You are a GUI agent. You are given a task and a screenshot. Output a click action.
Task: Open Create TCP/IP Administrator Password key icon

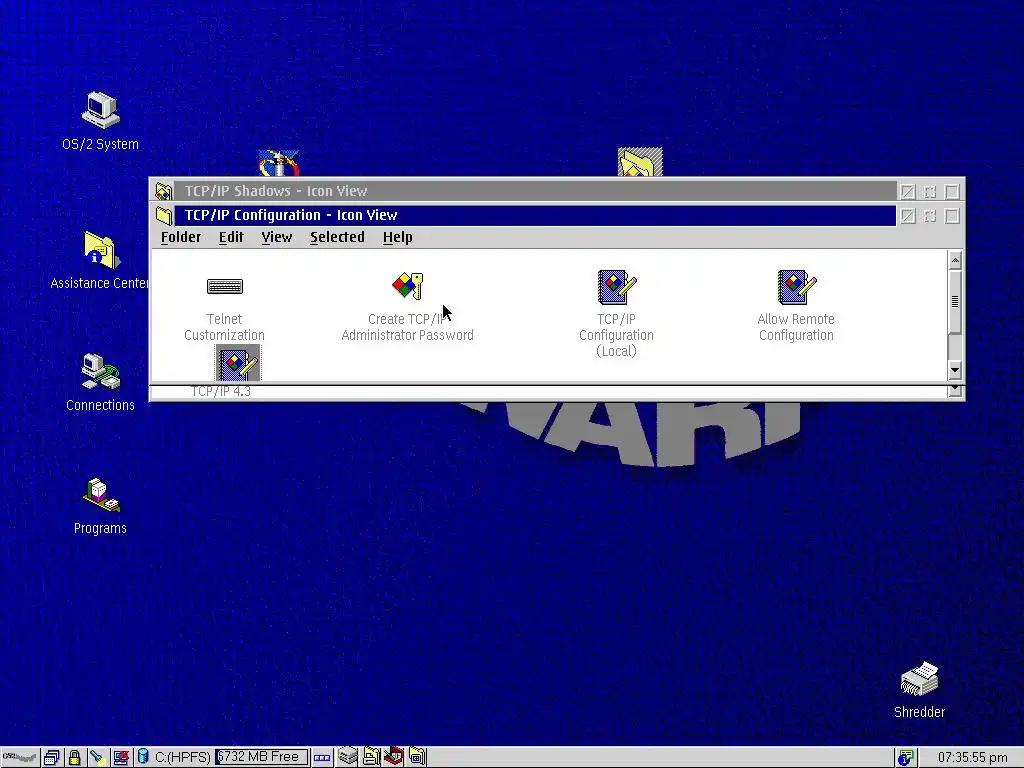click(x=408, y=286)
